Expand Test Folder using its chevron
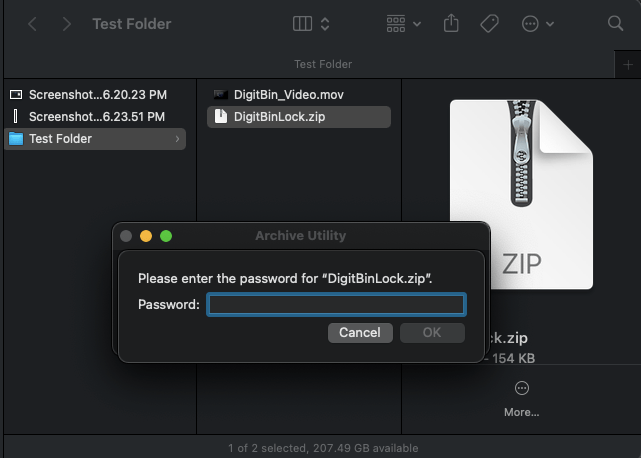This screenshot has width=641, height=458. coord(178,139)
